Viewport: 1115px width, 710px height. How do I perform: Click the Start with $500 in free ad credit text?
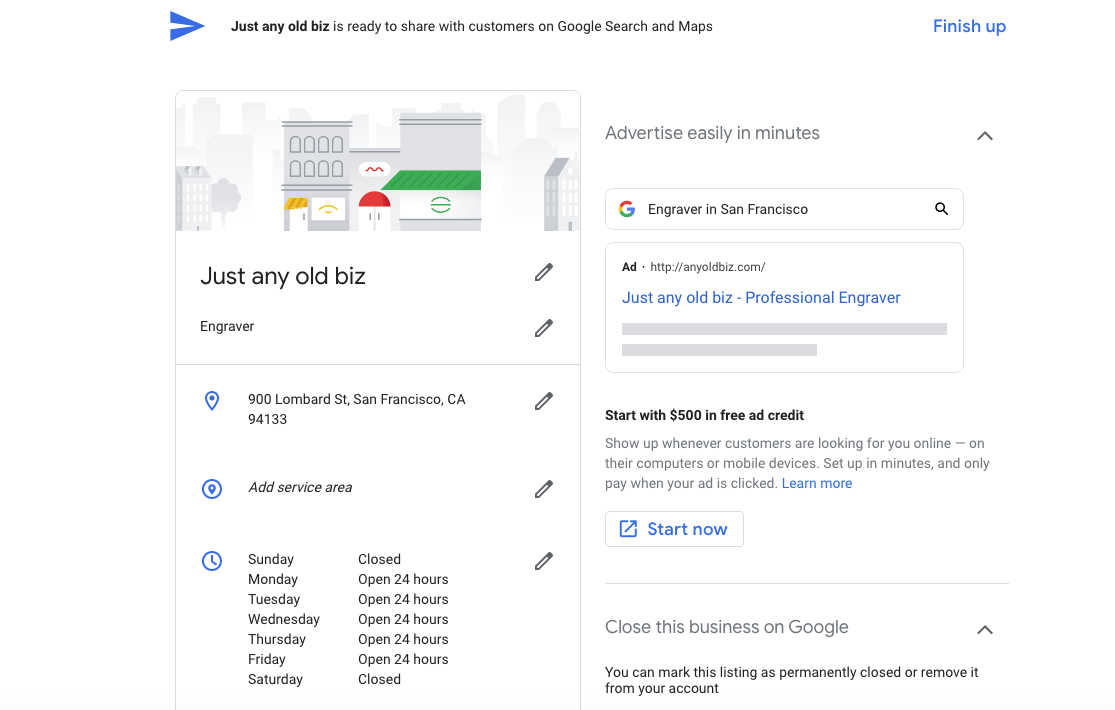tap(705, 415)
